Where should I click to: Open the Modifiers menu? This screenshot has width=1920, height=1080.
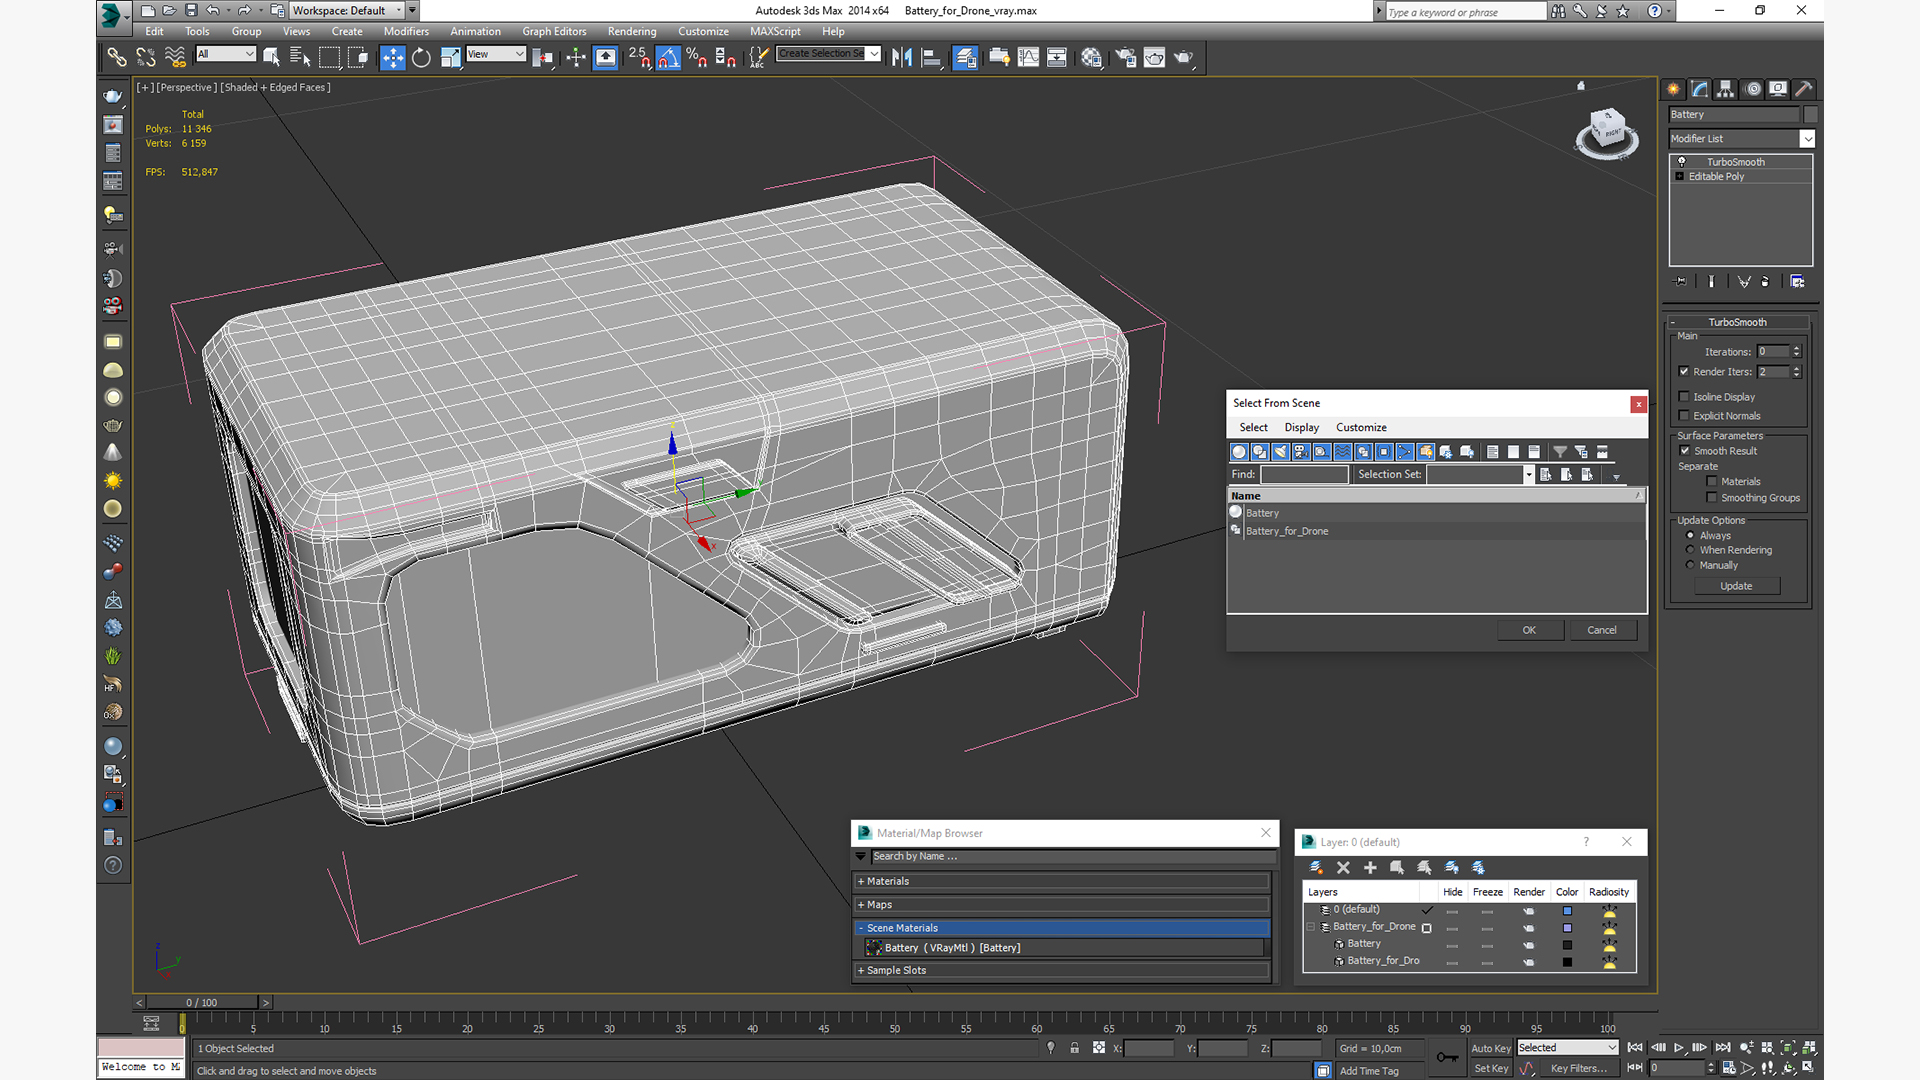click(406, 32)
